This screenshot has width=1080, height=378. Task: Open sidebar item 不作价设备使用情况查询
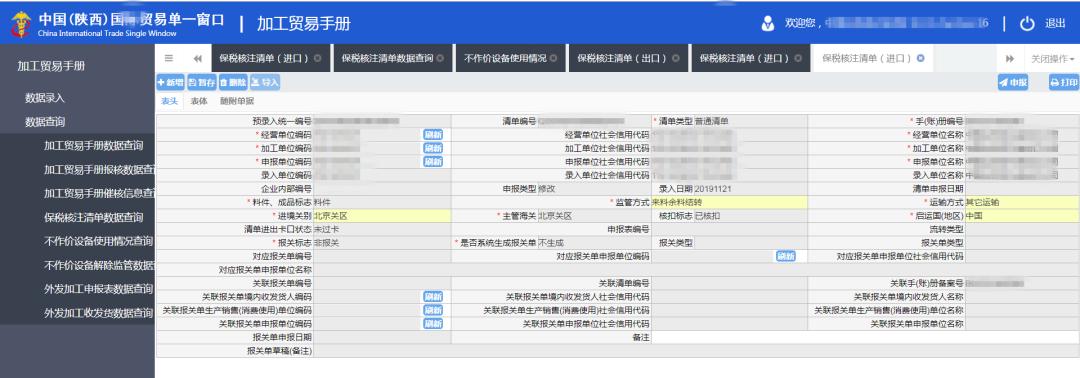[98, 241]
